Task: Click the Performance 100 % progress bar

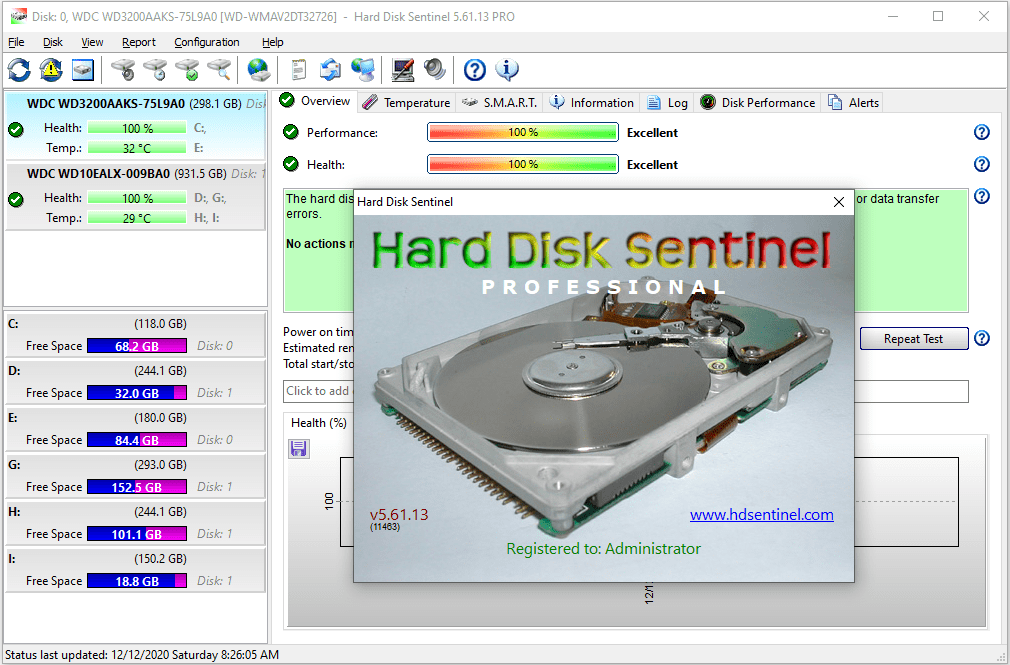Action: [522, 132]
